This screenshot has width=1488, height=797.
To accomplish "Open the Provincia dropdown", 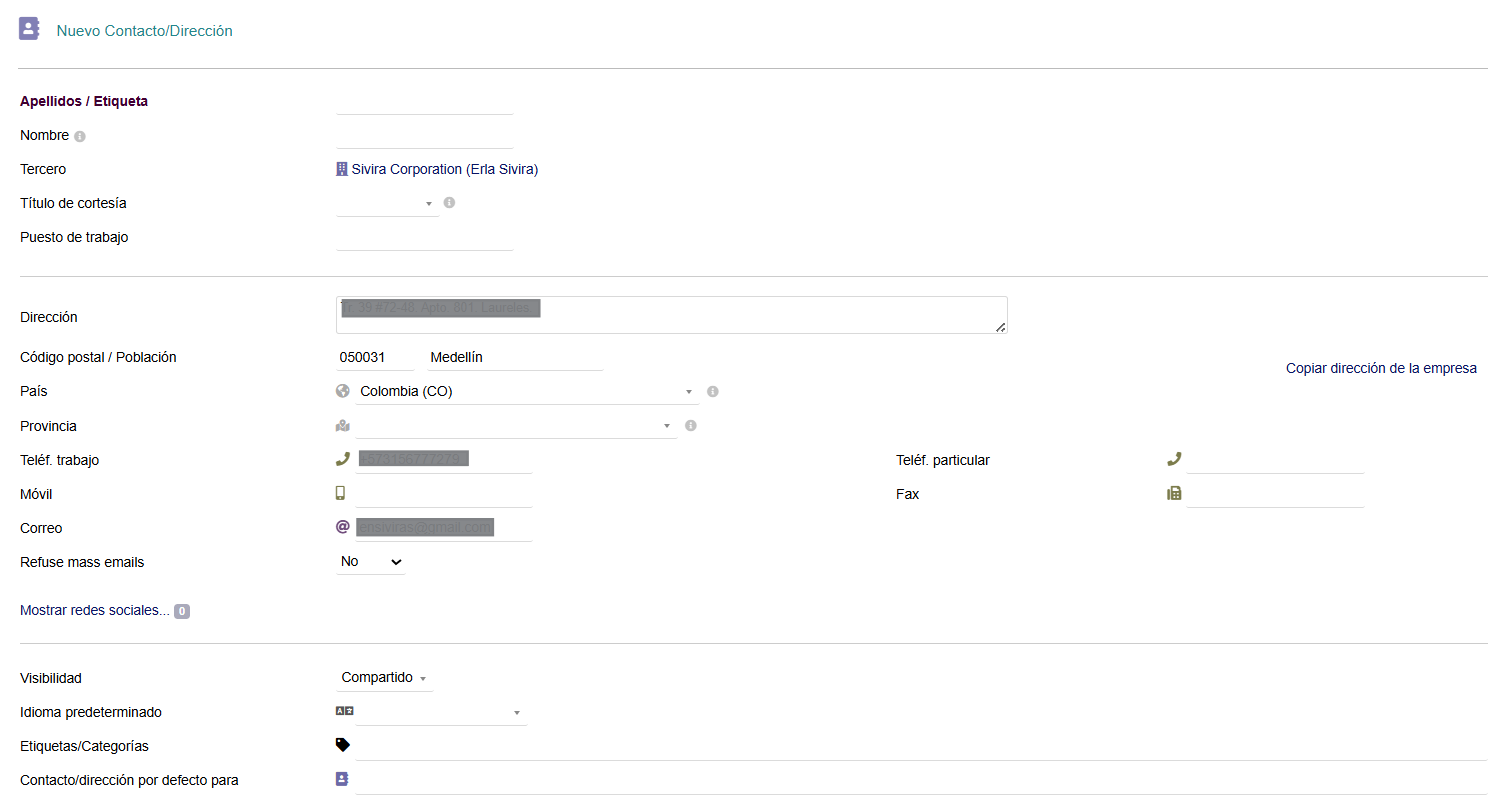I will click(x=515, y=426).
